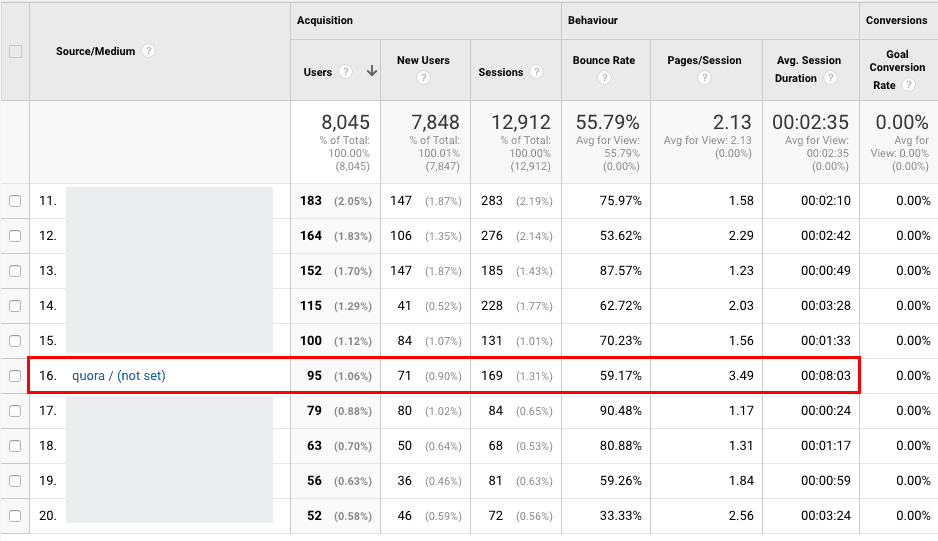Check the box for row 15

pyautogui.click(x=15, y=341)
